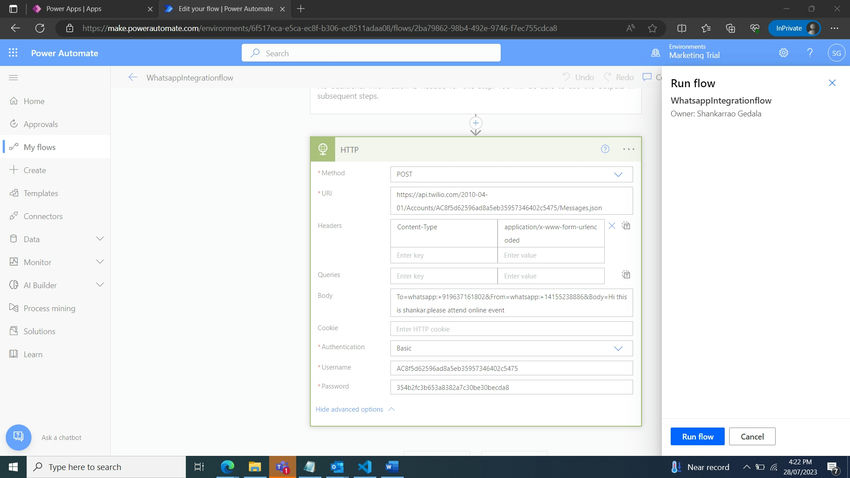Open the comments icon in toolbar
Image resolution: width=850 pixels, height=478 pixels.
pos(647,77)
